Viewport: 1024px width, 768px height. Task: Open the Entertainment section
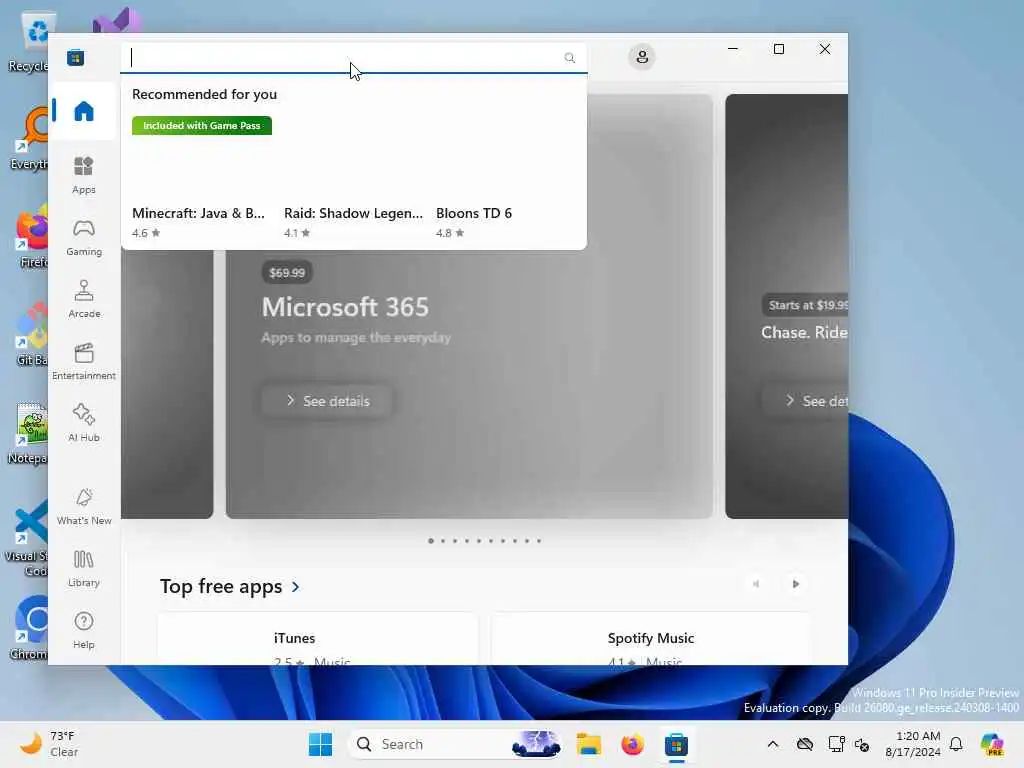[x=84, y=361]
